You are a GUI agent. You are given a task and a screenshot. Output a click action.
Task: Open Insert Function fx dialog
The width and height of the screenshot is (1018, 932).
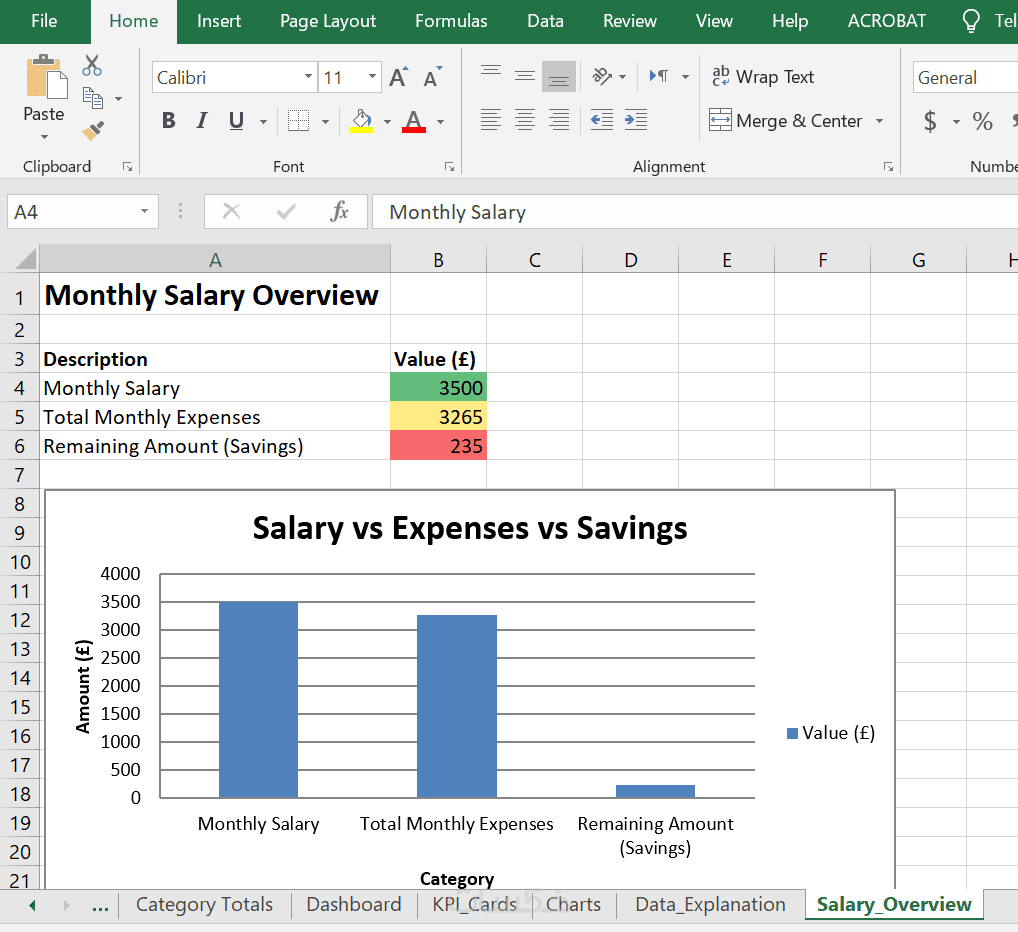click(340, 212)
